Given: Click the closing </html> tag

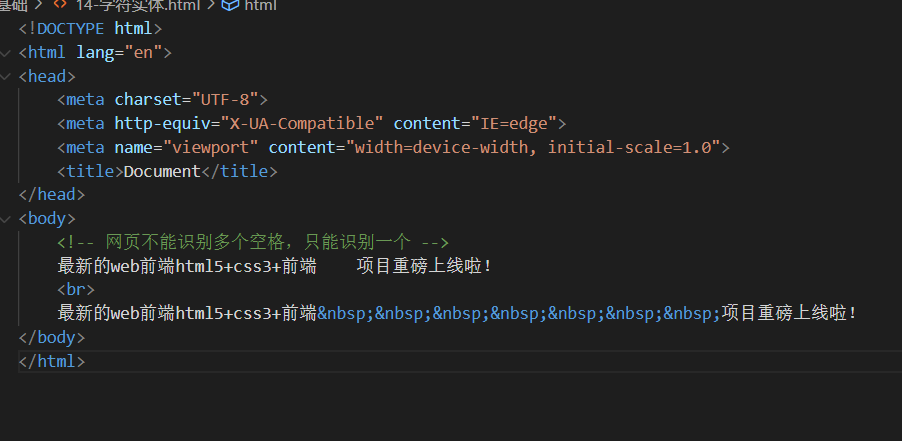Looking at the screenshot, I should tap(52, 361).
